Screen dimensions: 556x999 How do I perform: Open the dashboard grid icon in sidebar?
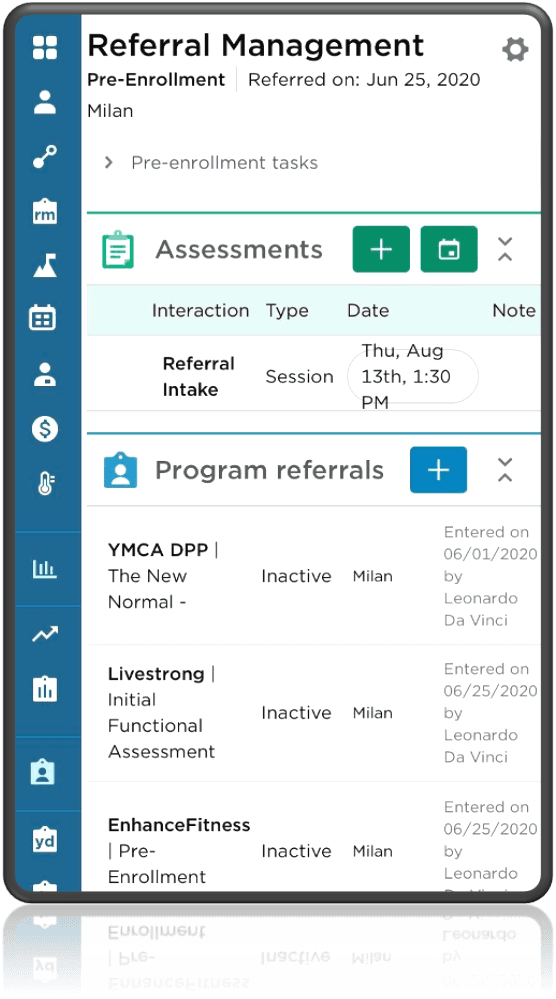(x=45, y=48)
